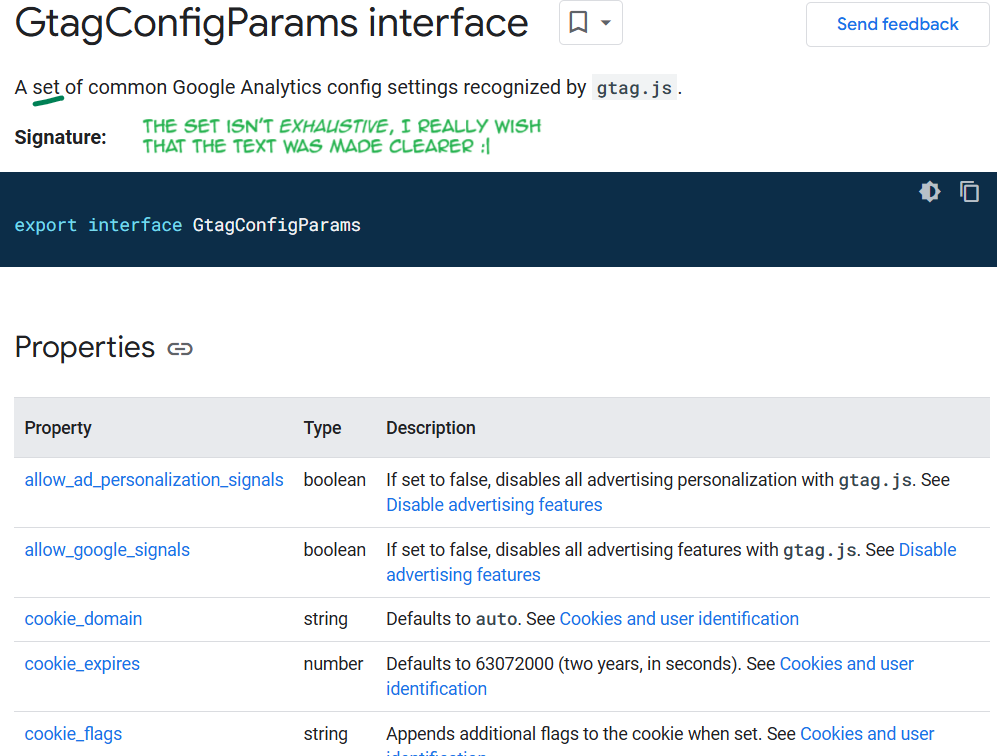Screen dimensions: 997x756
Task: Toggle dark theme for the code block
Action: click(x=930, y=191)
